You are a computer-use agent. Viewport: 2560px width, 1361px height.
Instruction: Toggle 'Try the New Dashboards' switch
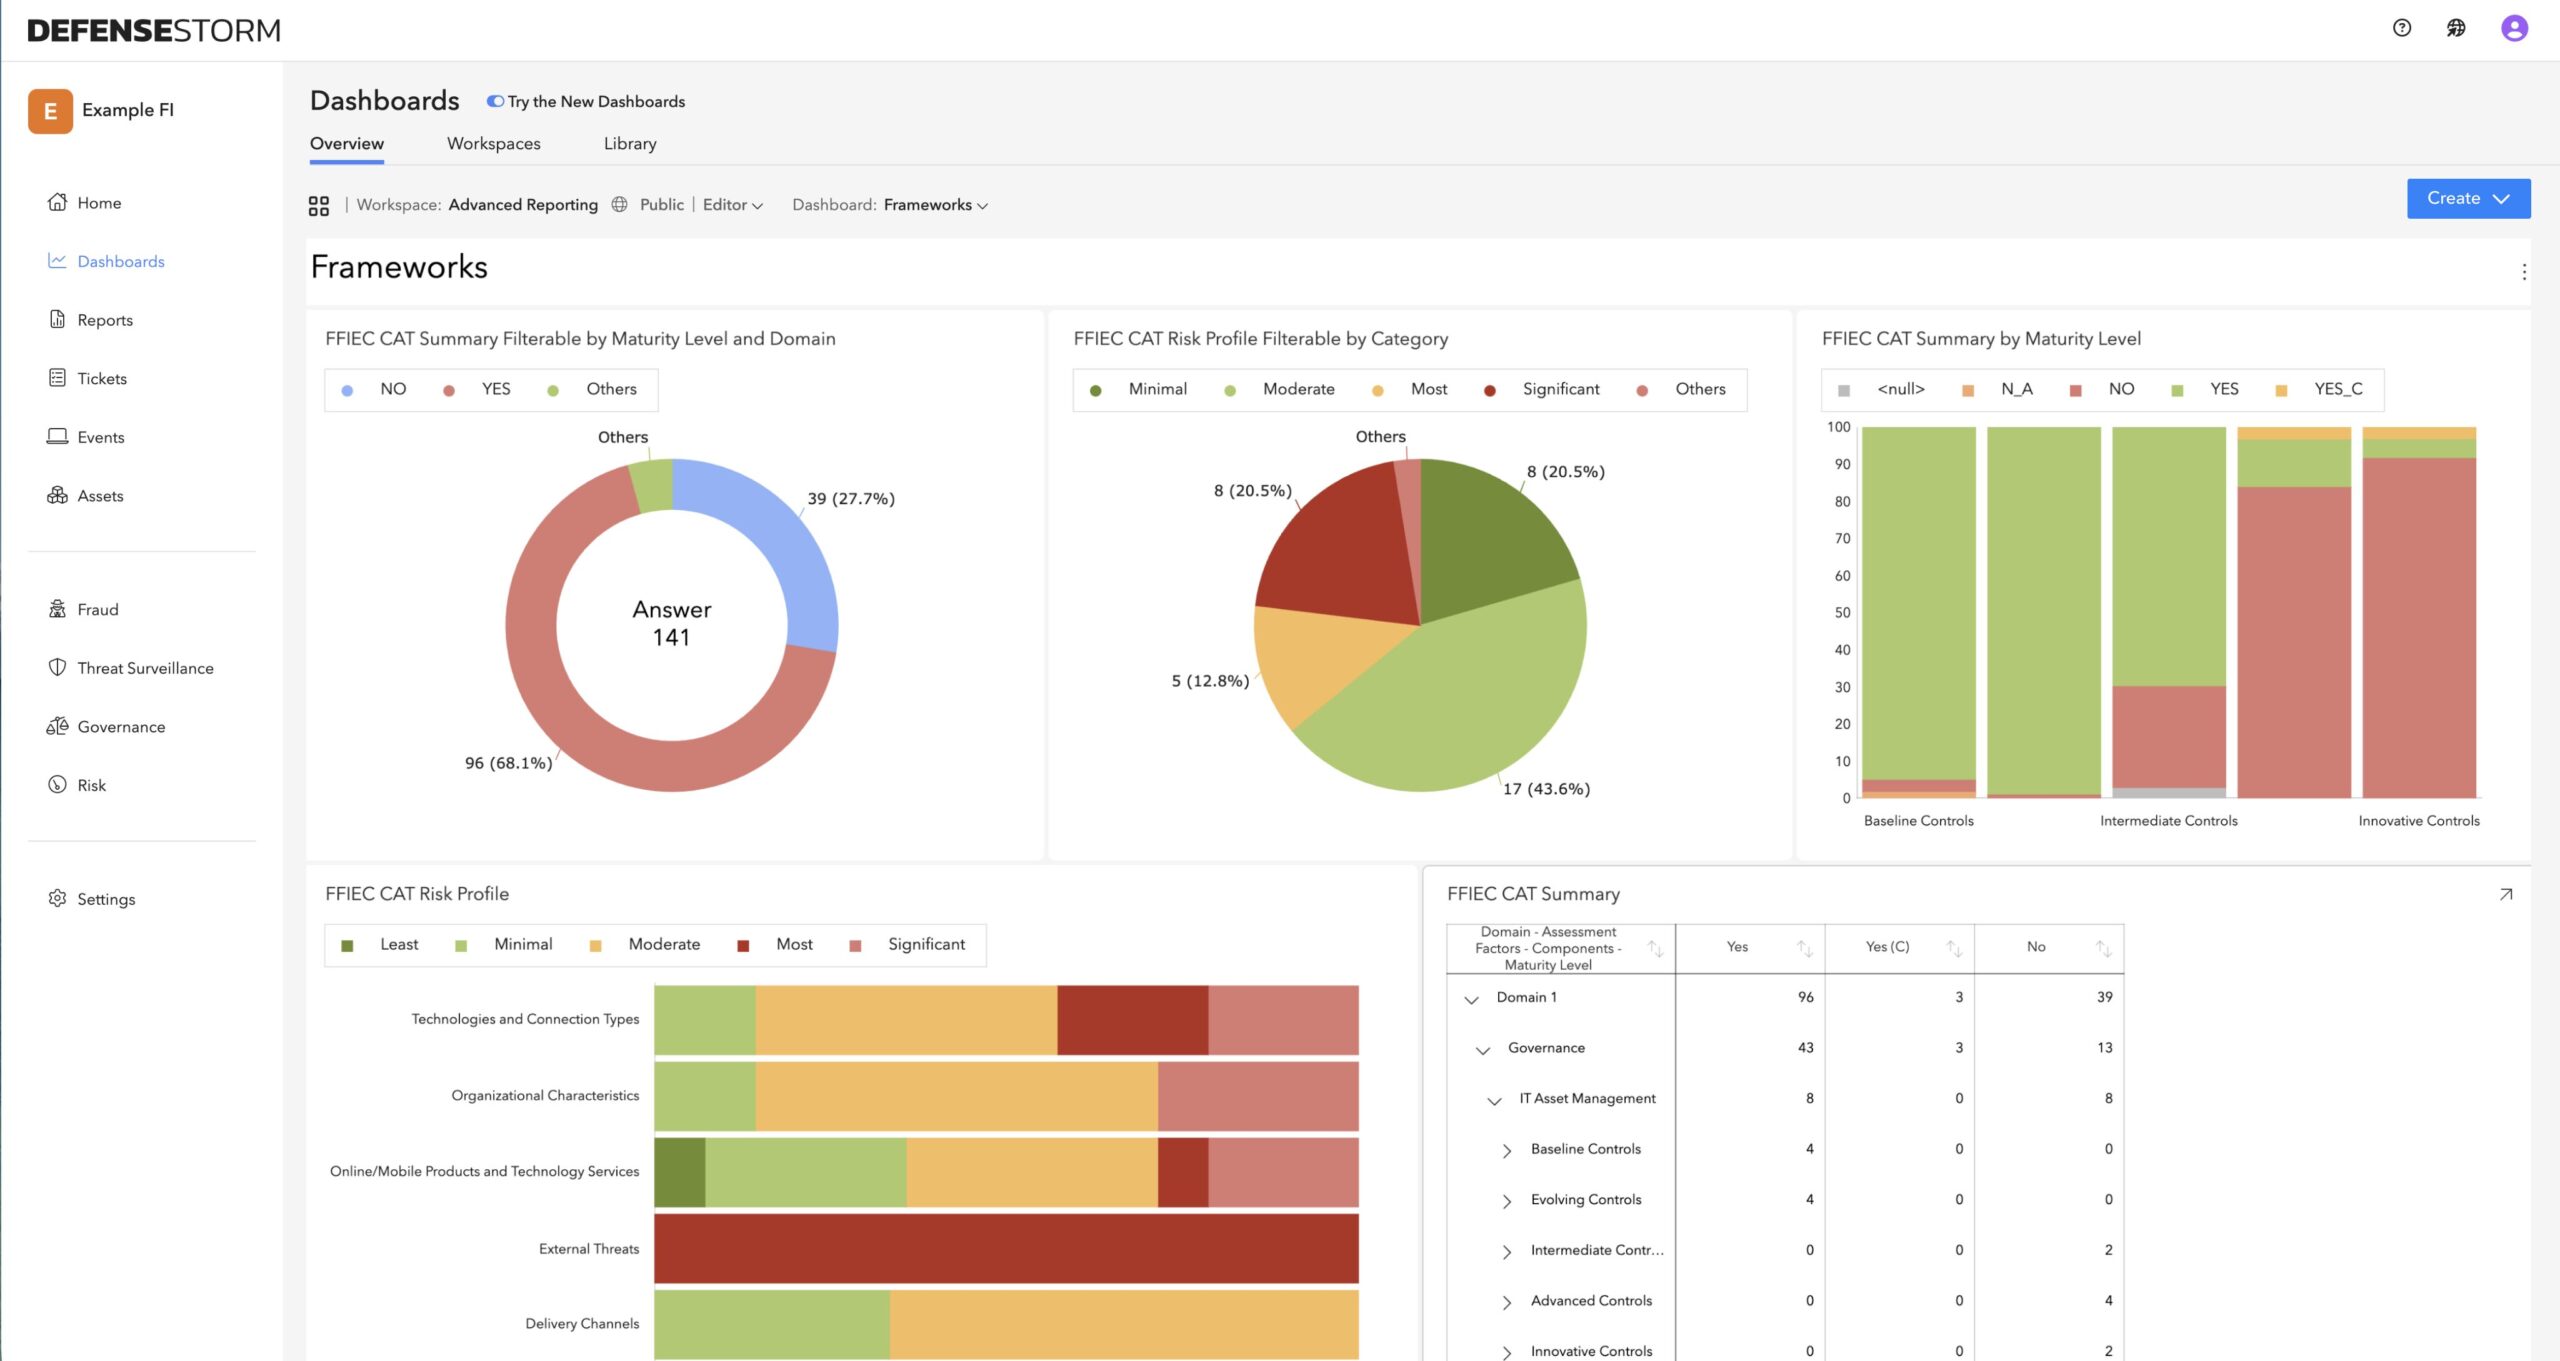point(494,100)
